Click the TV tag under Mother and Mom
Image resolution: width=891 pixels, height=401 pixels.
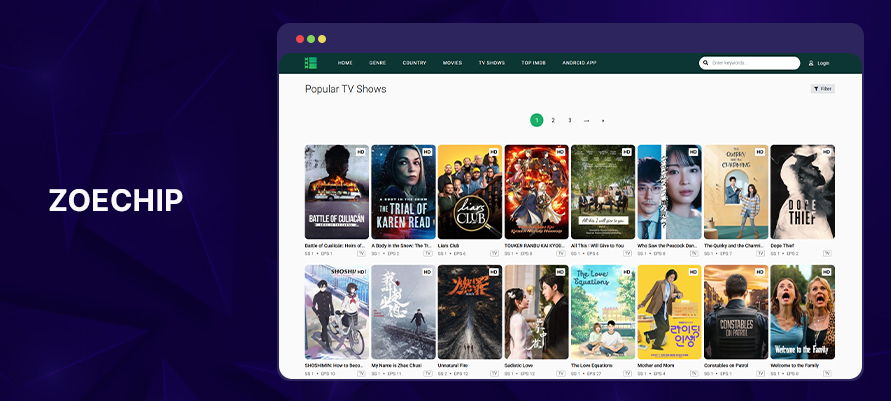(694, 373)
